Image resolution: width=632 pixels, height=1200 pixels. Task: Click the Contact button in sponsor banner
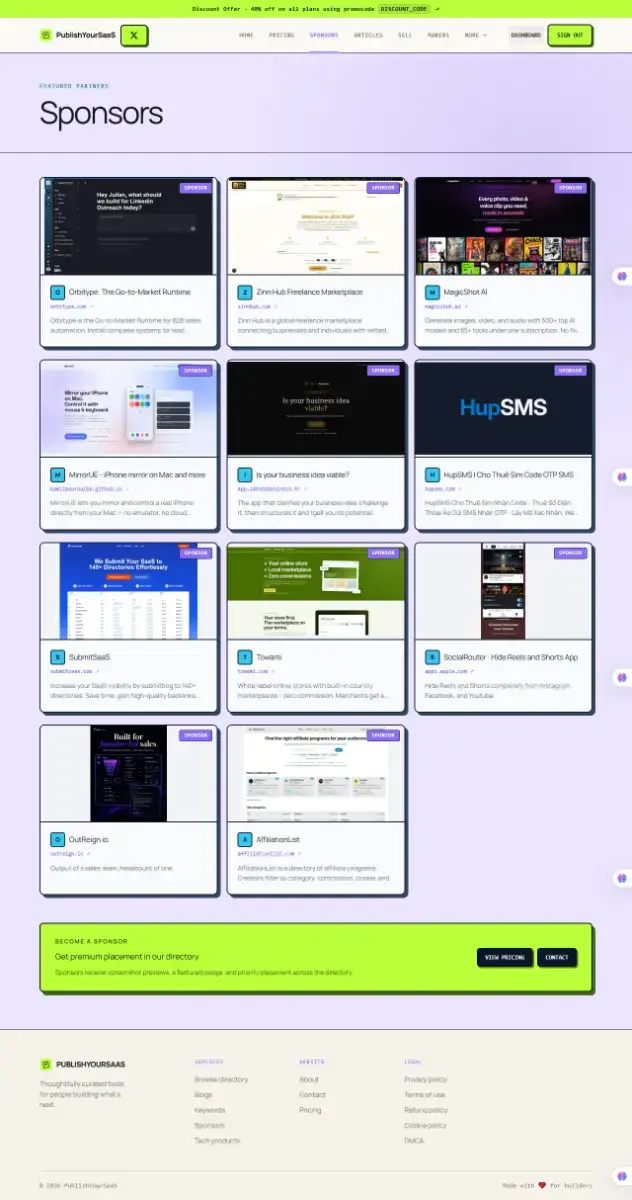(556, 957)
